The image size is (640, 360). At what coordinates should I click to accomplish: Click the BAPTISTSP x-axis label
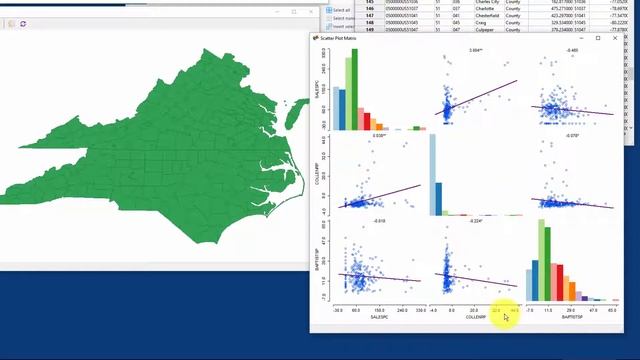click(x=572, y=317)
